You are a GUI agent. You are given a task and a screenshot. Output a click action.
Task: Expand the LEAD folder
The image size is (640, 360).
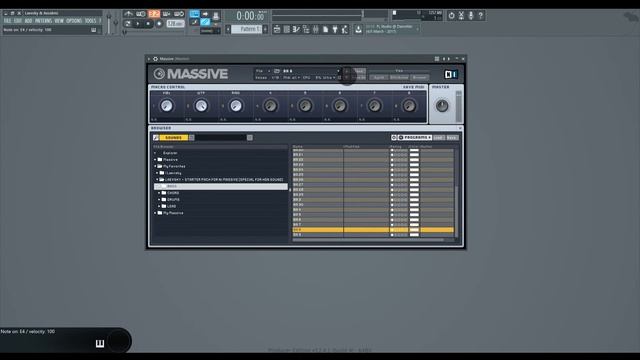pyautogui.click(x=159, y=206)
